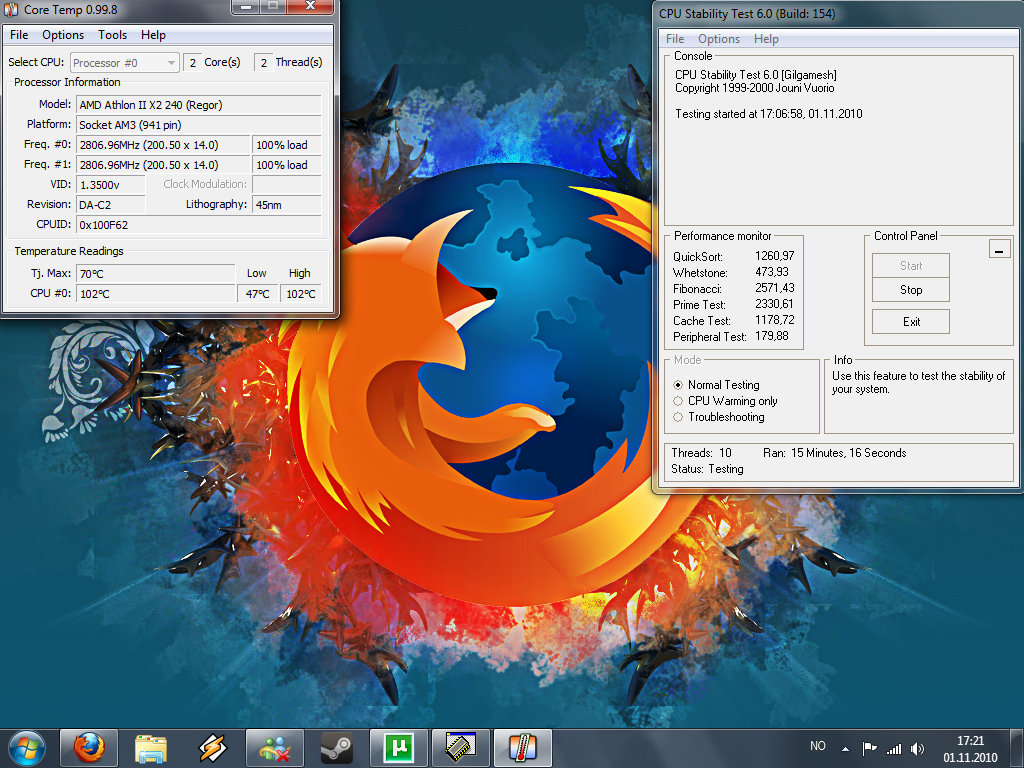Open CPU Stability Test Options menu
This screenshot has width=1024, height=768.
click(x=718, y=39)
